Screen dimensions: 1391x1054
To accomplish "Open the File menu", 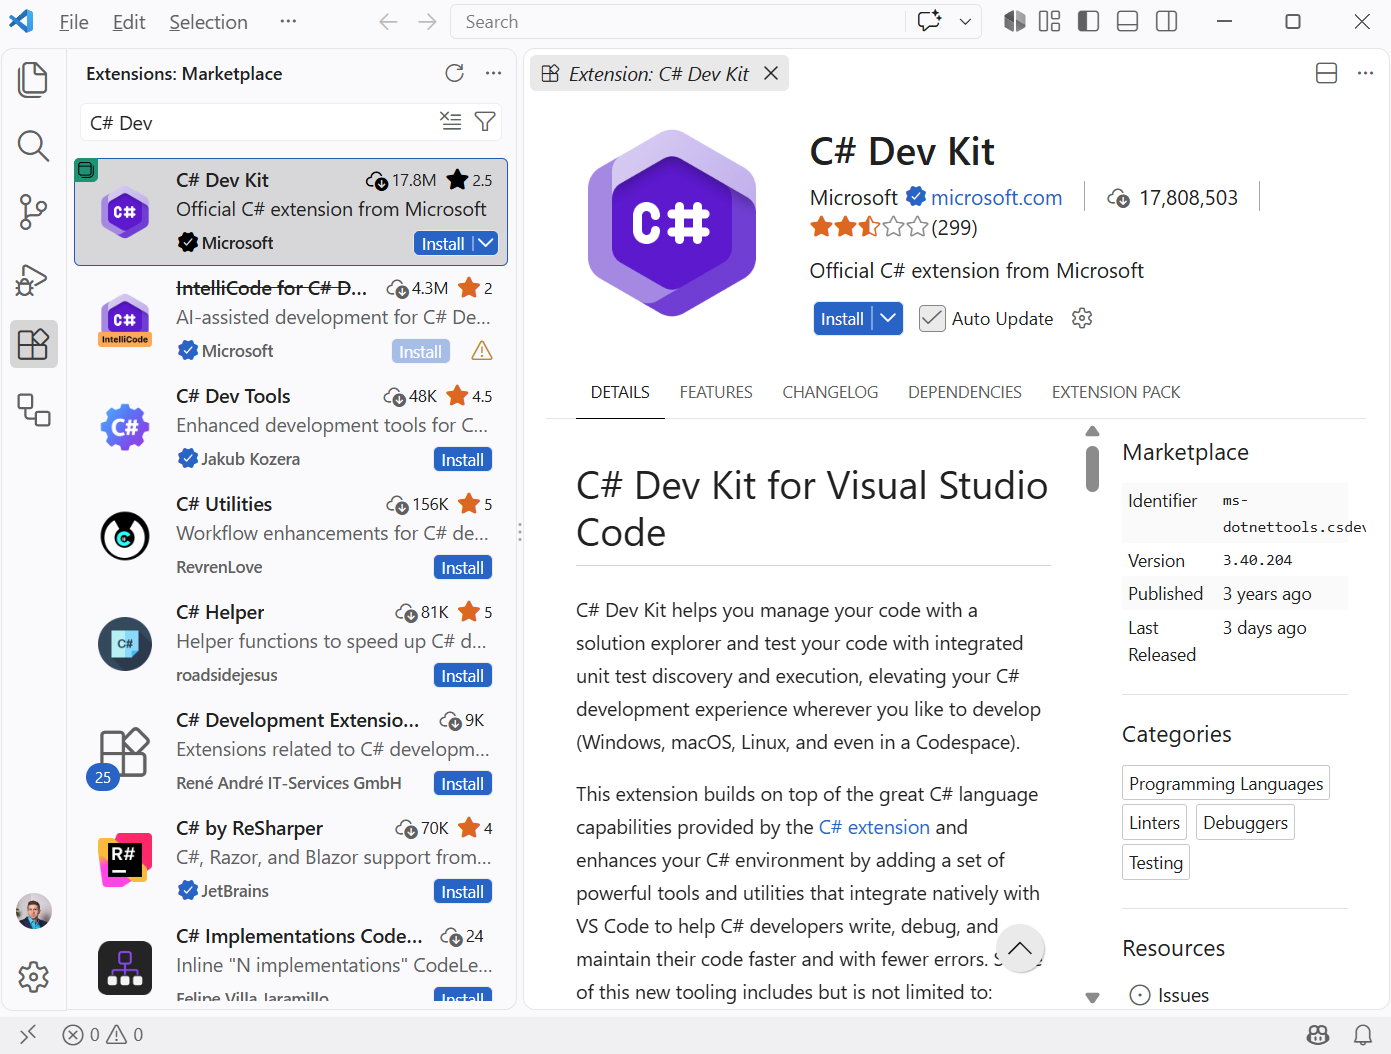I will click(74, 22).
